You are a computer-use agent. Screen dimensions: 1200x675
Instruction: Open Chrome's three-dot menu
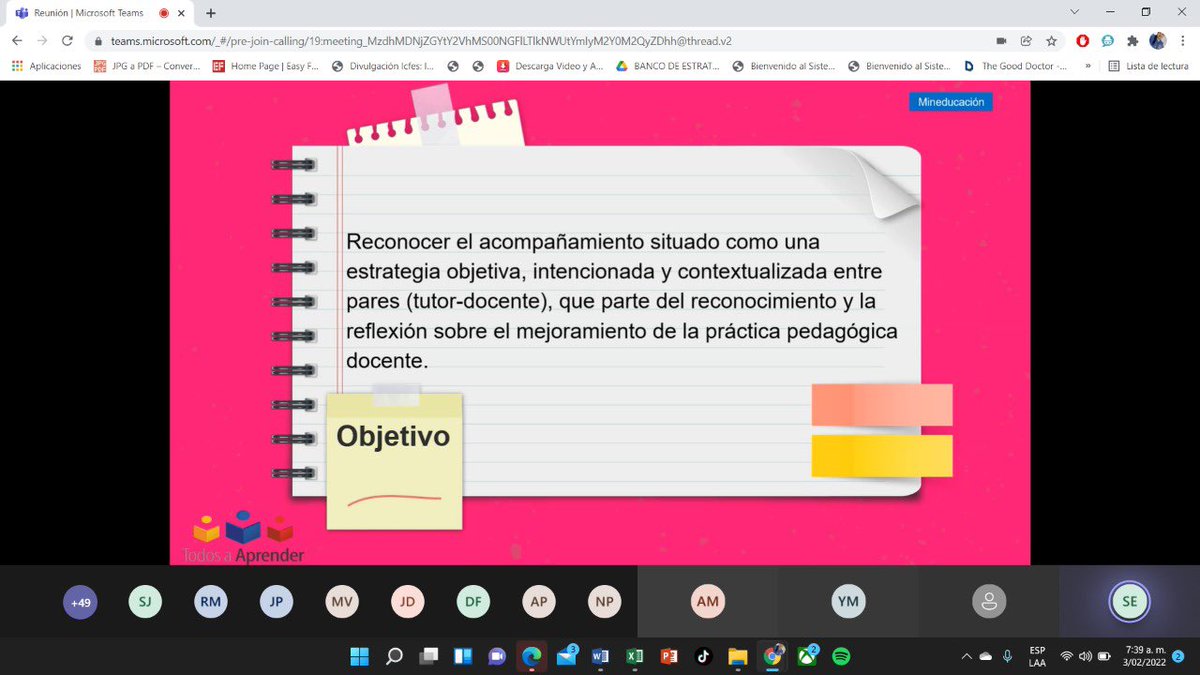(x=1183, y=41)
